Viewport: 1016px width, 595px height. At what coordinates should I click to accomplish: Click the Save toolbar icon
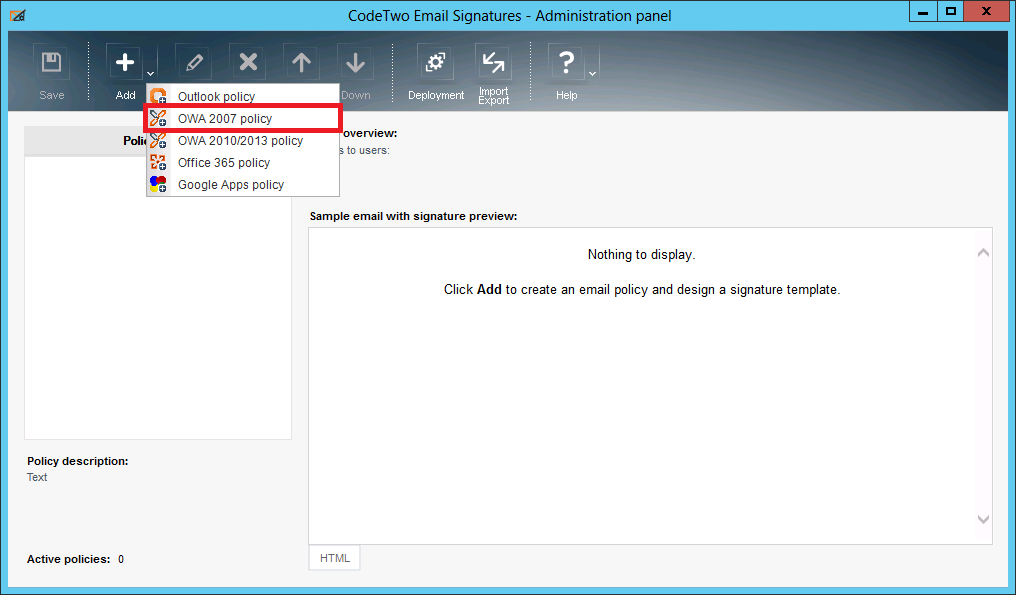point(51,63)
